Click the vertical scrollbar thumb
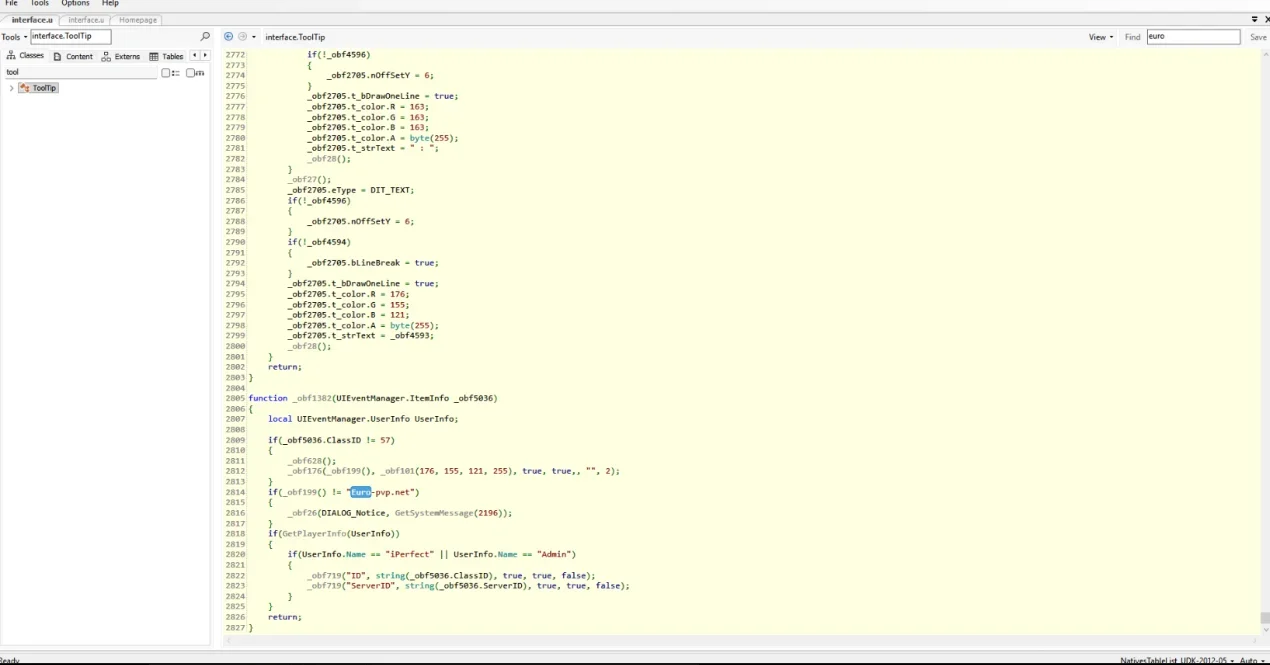Viewport: 1270px width, 665px height. click(1264, 618)
